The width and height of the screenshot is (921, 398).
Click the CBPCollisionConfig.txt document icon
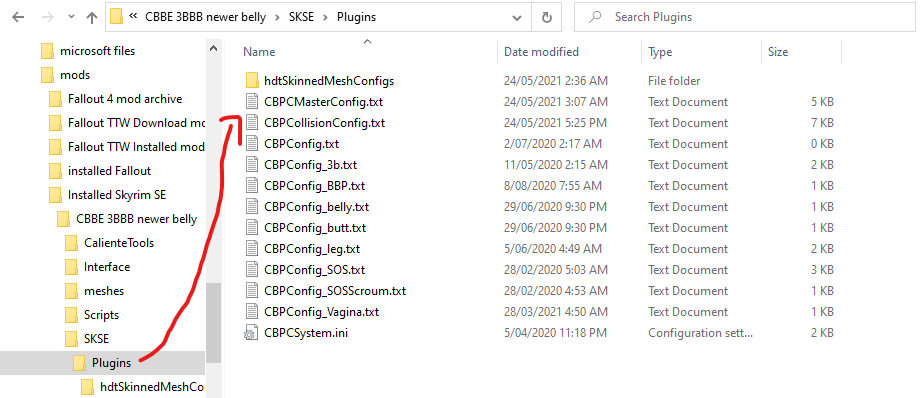click(x=251, y=123)
